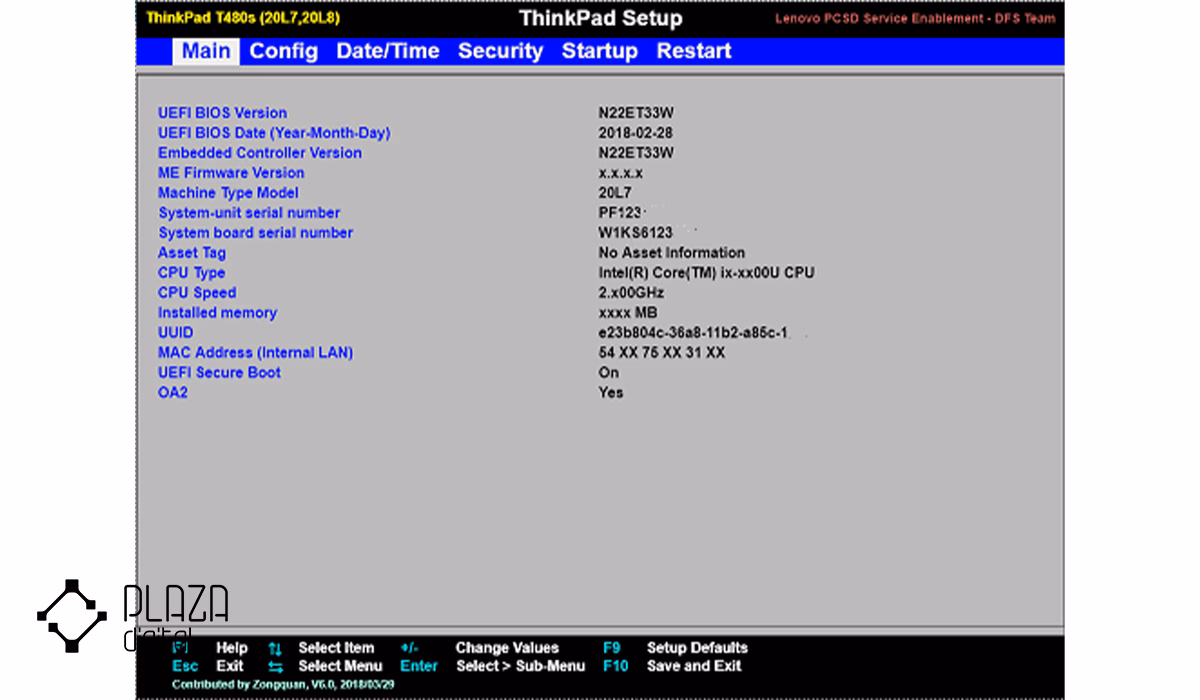Click the +/- Change Values hint
Image resolution: width=1200 pixels, height=700 pixels.
(x=480, y=648)
